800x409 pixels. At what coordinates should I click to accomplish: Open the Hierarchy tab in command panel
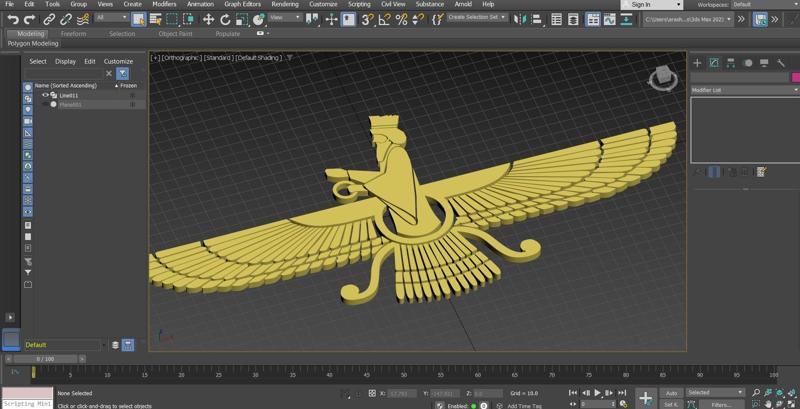[731, 63]
